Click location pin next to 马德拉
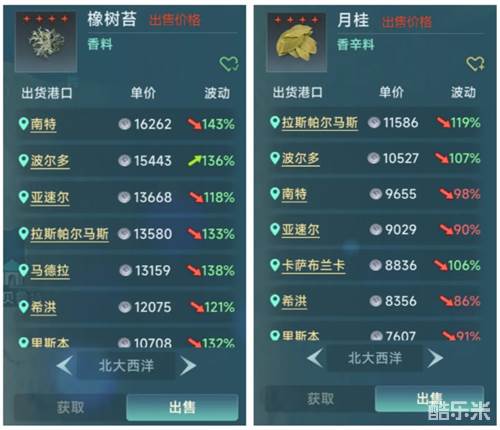The width and height of the screenshot is (500, 430). click(23, 270)
